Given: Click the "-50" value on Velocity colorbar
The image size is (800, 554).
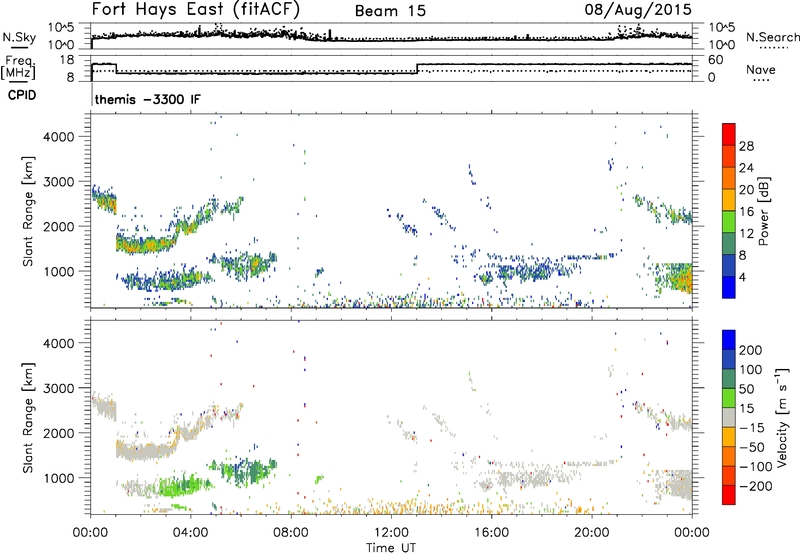Looking at the screenshot, I should tap(750, 447).
